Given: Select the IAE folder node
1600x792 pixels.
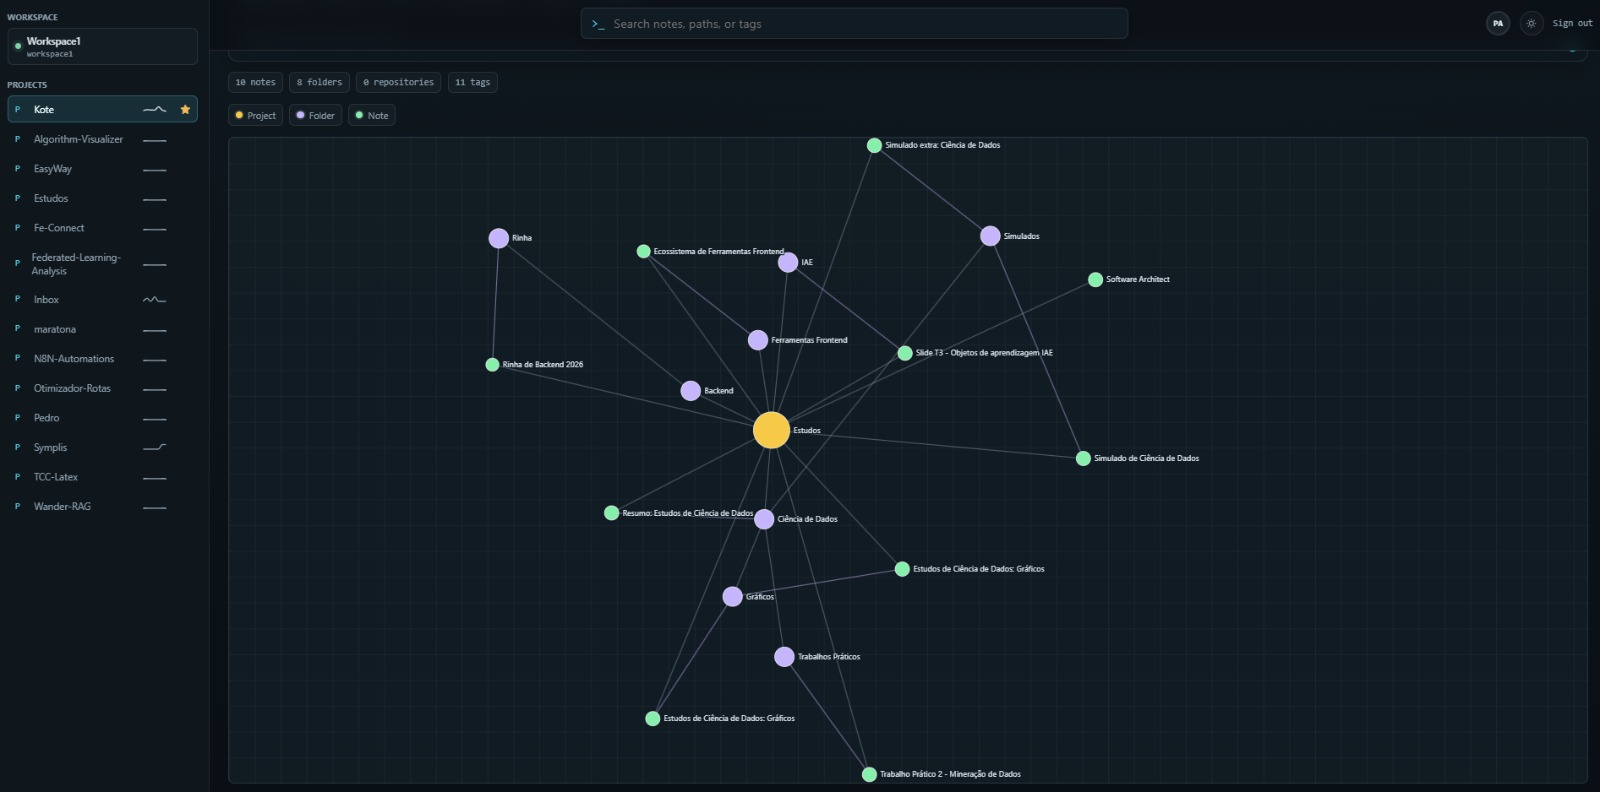Looking at the screenshot, I should (788, 262).
